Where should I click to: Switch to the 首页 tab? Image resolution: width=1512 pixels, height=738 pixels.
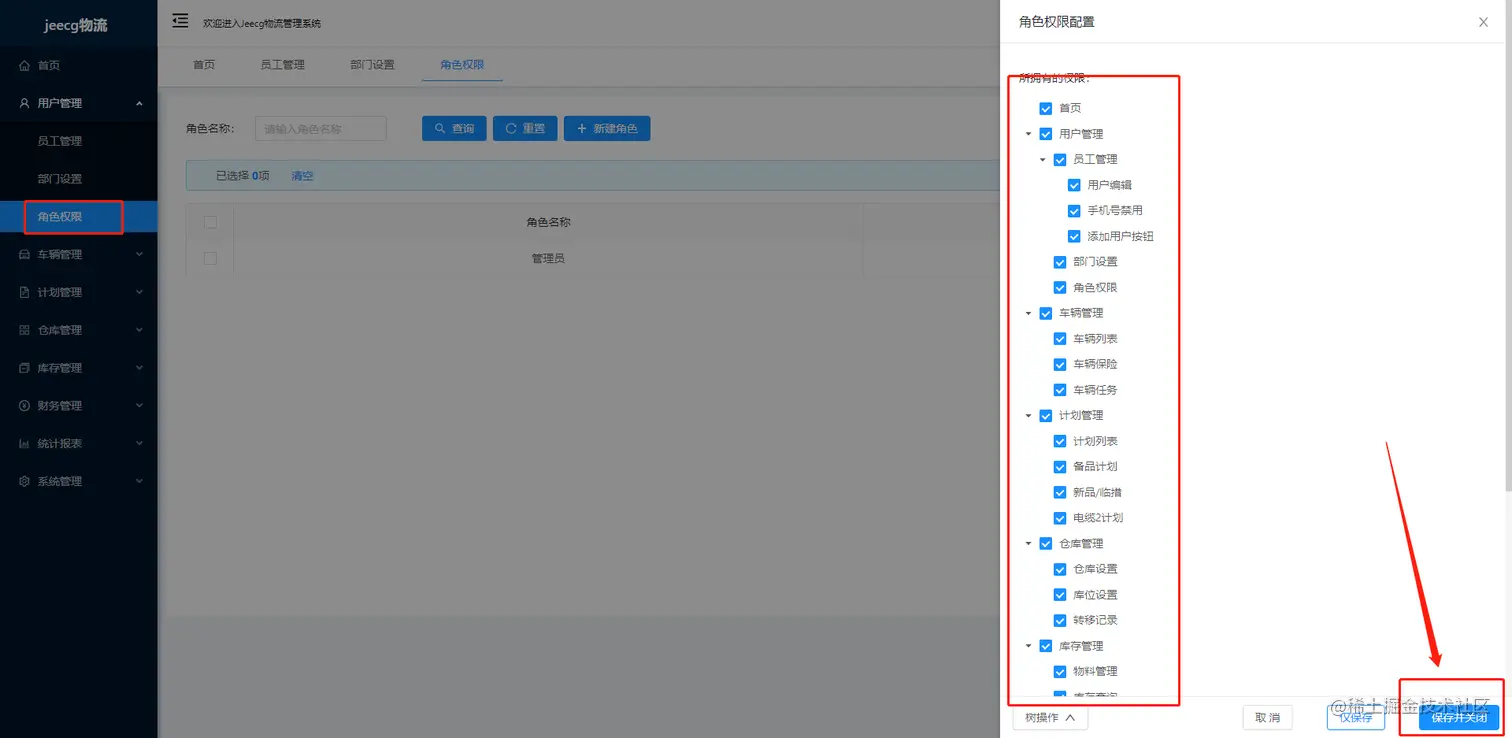[x=204, y=65]
